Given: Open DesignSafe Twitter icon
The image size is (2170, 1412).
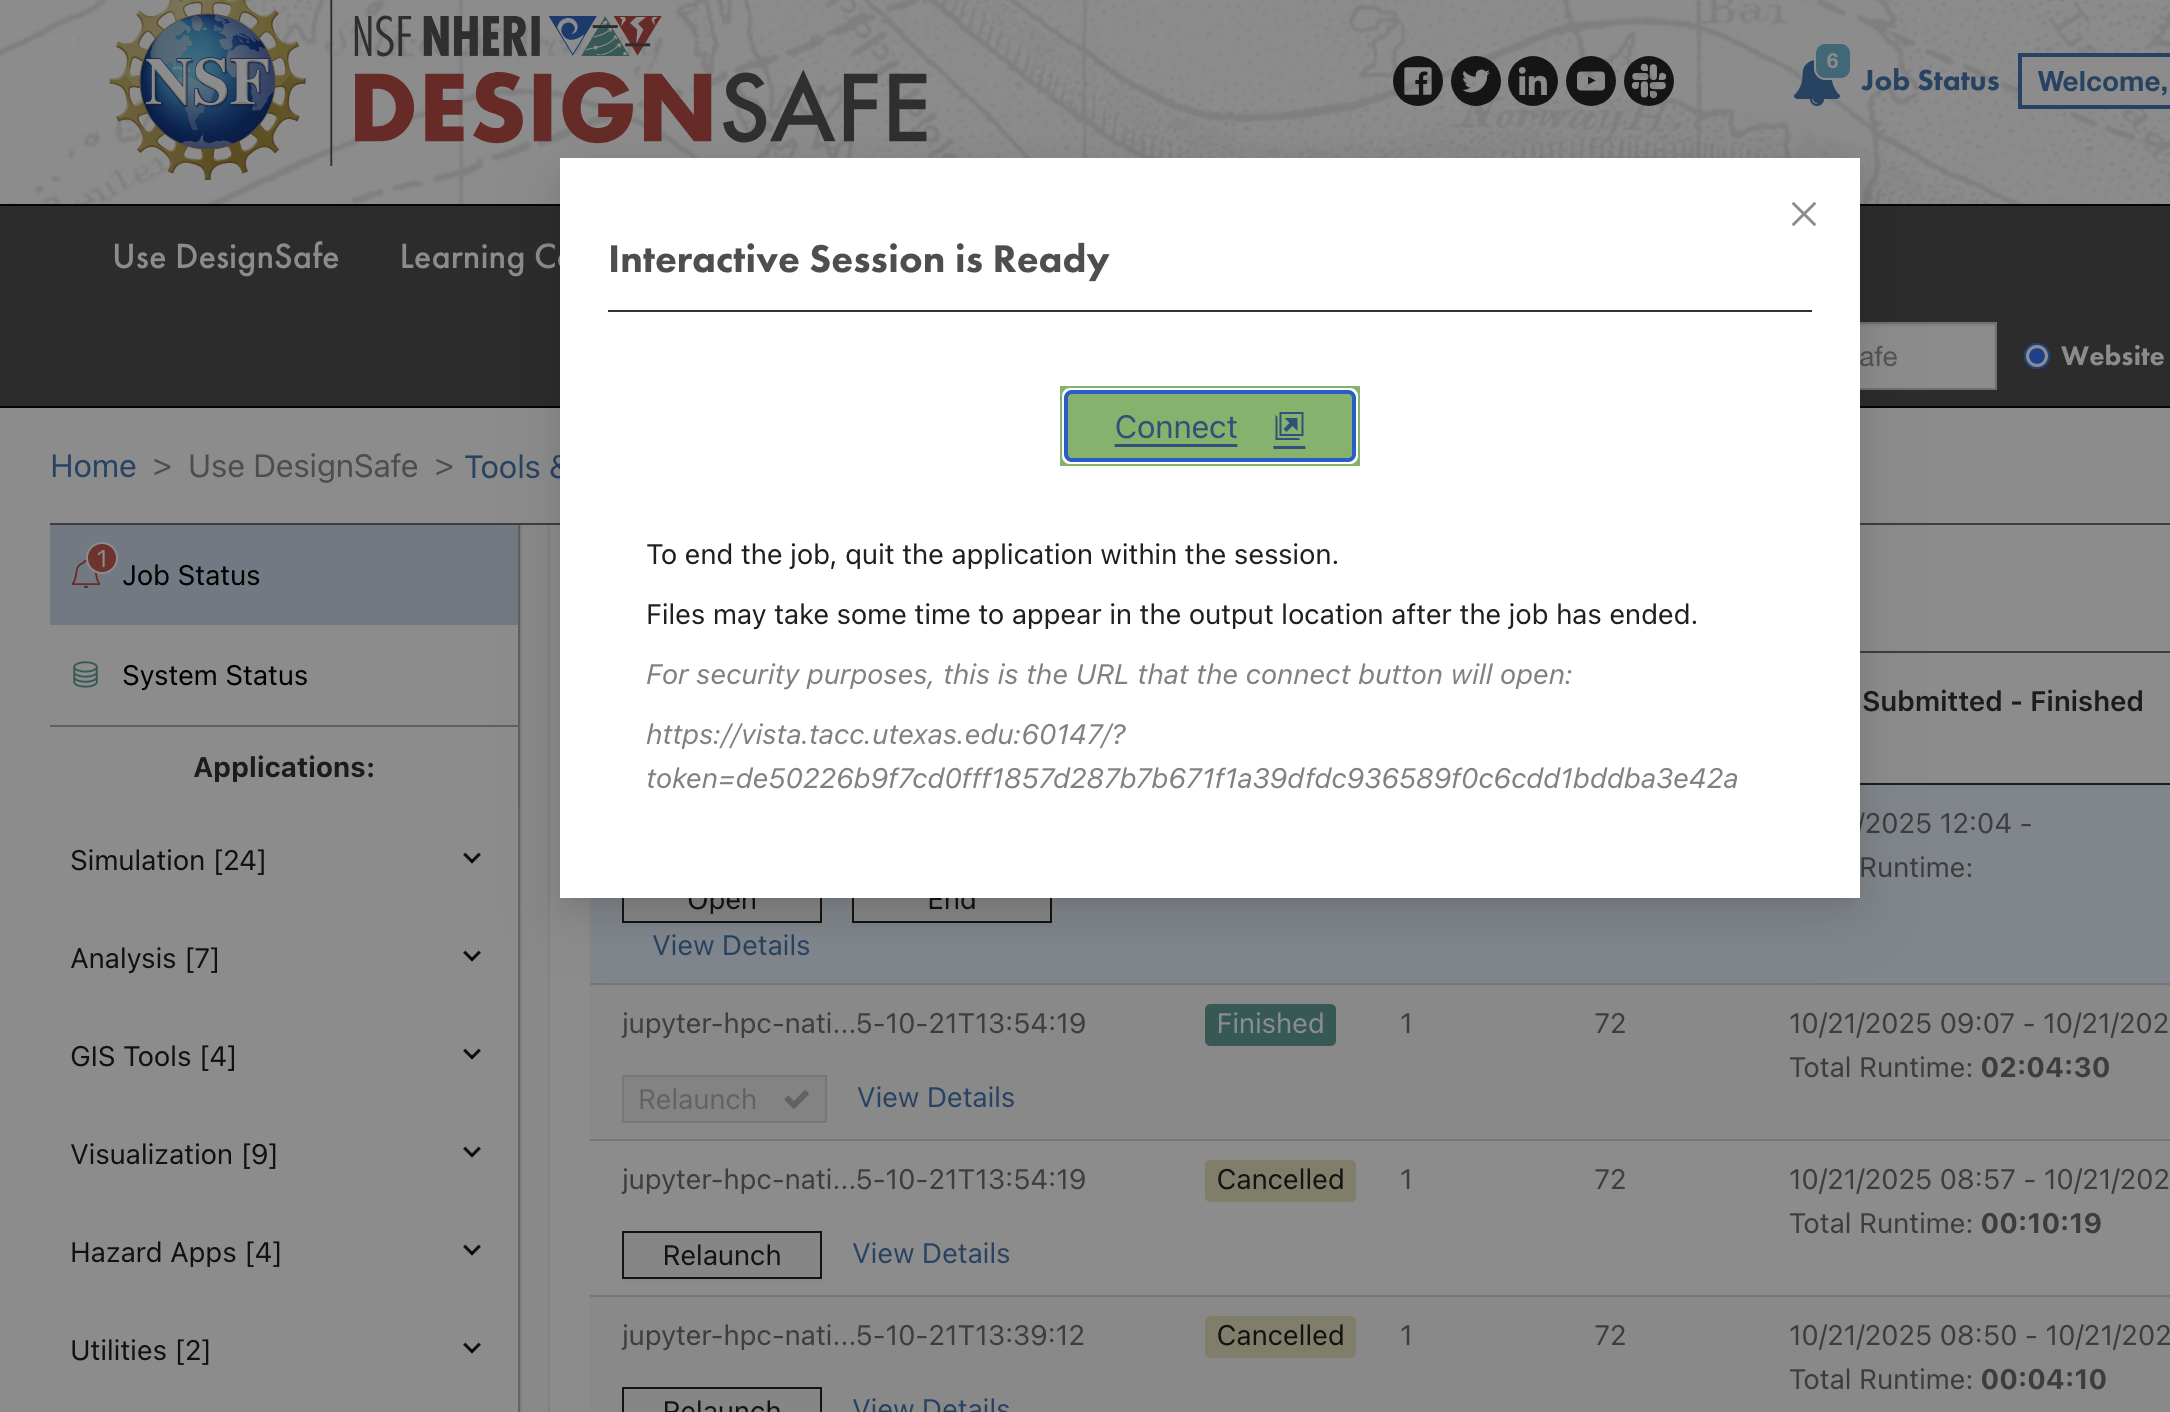Looking at the screenshot, I should [x=1475, y=81].
